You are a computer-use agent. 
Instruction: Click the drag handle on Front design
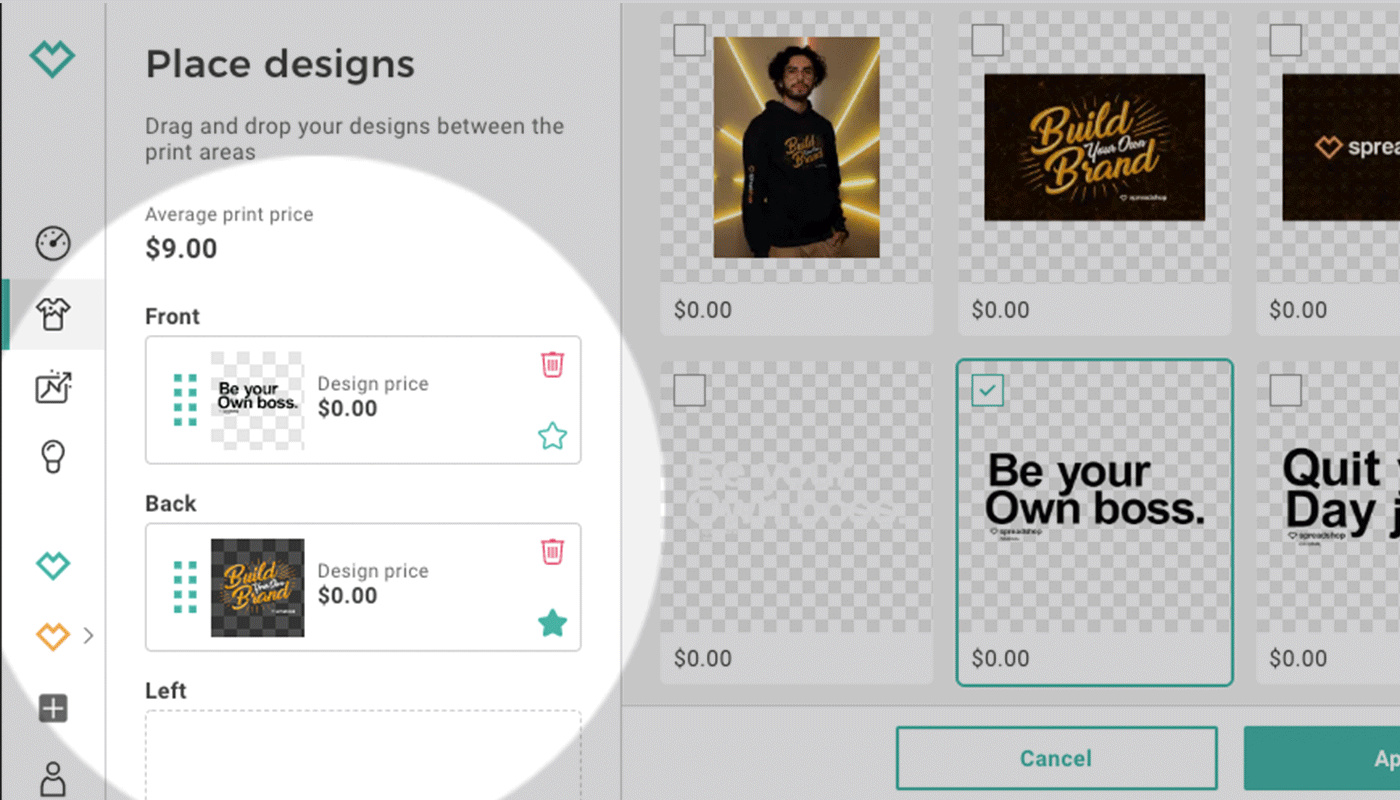(x=185, y=400)
